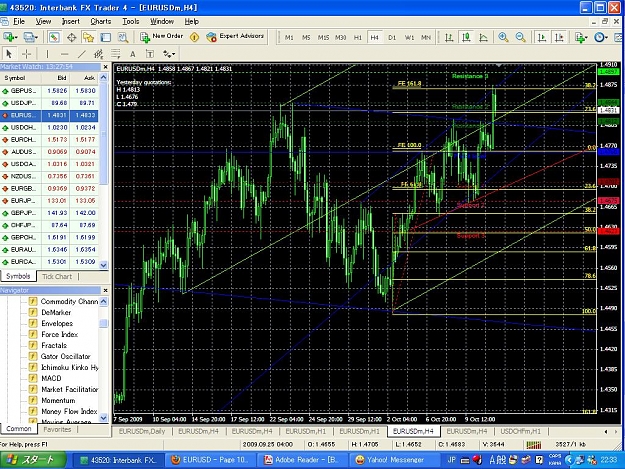The height and width of the screenshot is (469, 625).
Task: Select the Equidistant Channel tool
Action: tap(98, 53)
